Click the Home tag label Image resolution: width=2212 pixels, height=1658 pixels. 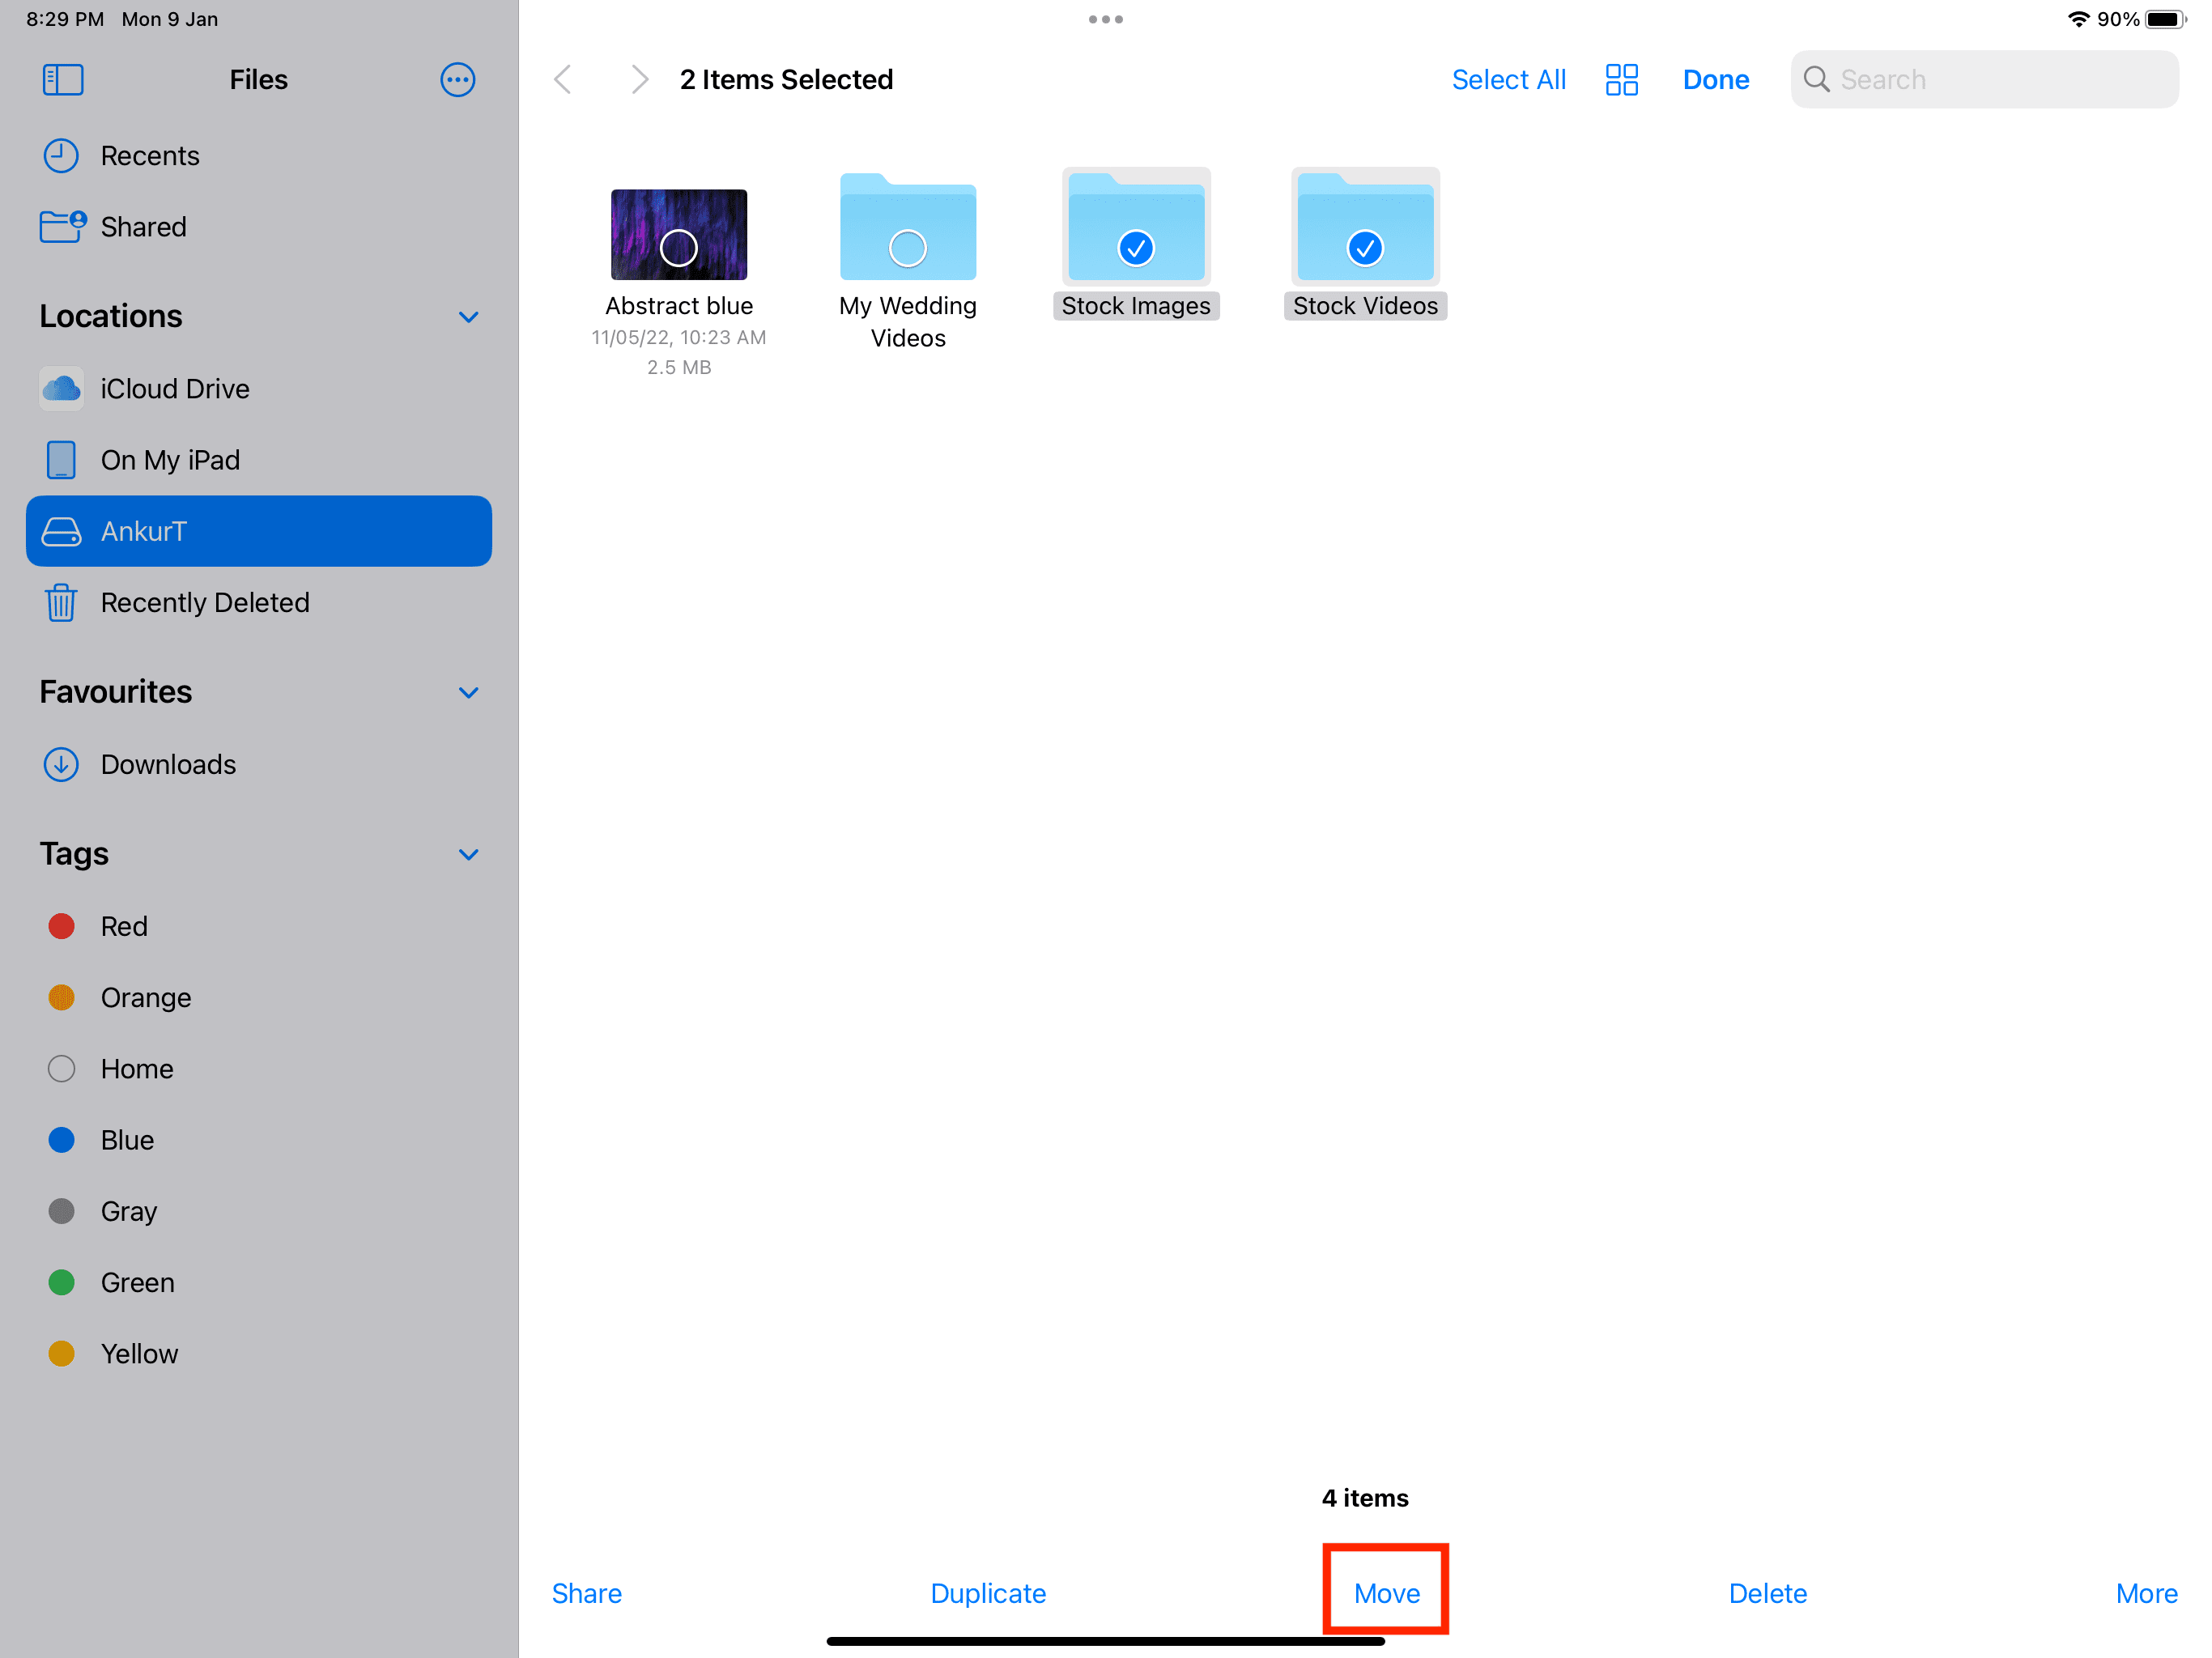point(137,1069)
